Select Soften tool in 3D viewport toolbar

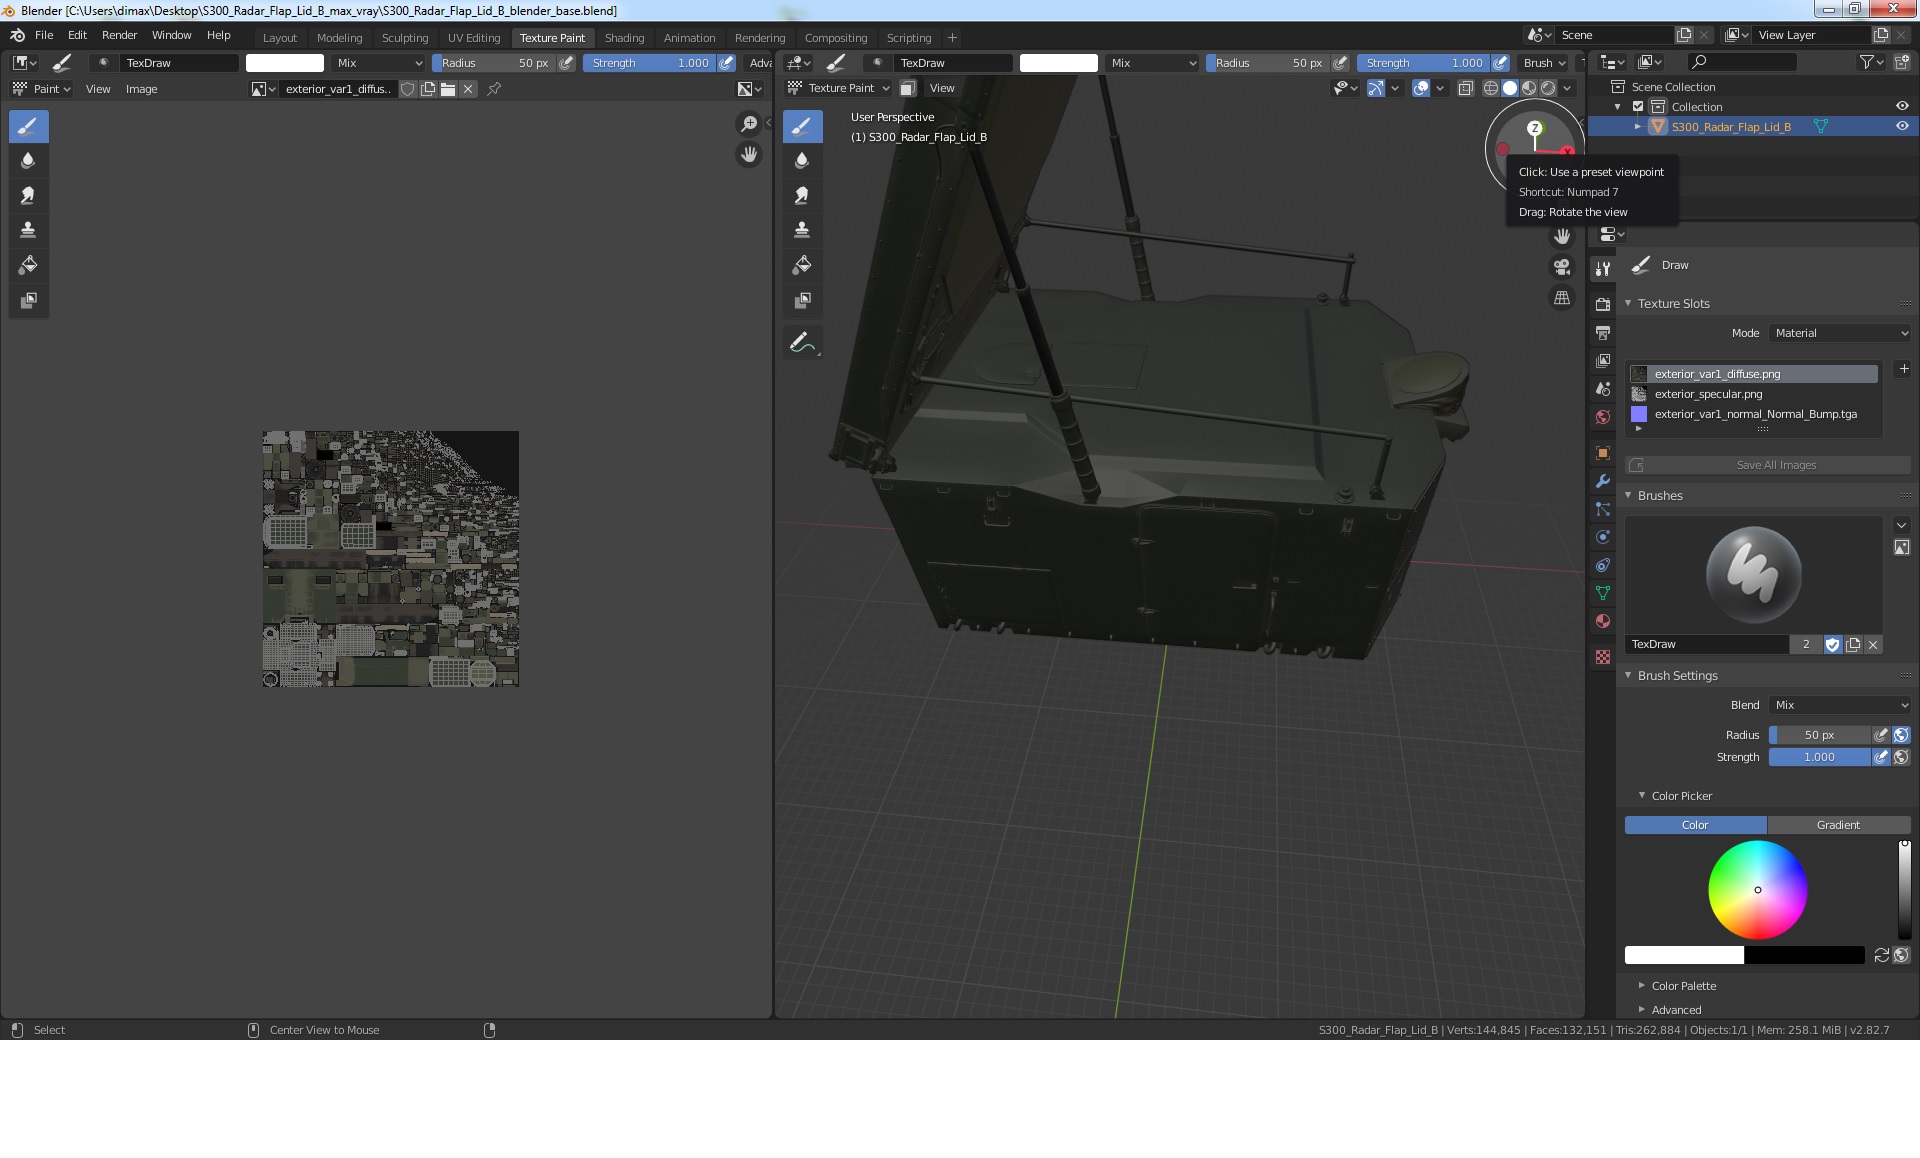point(802,161)
